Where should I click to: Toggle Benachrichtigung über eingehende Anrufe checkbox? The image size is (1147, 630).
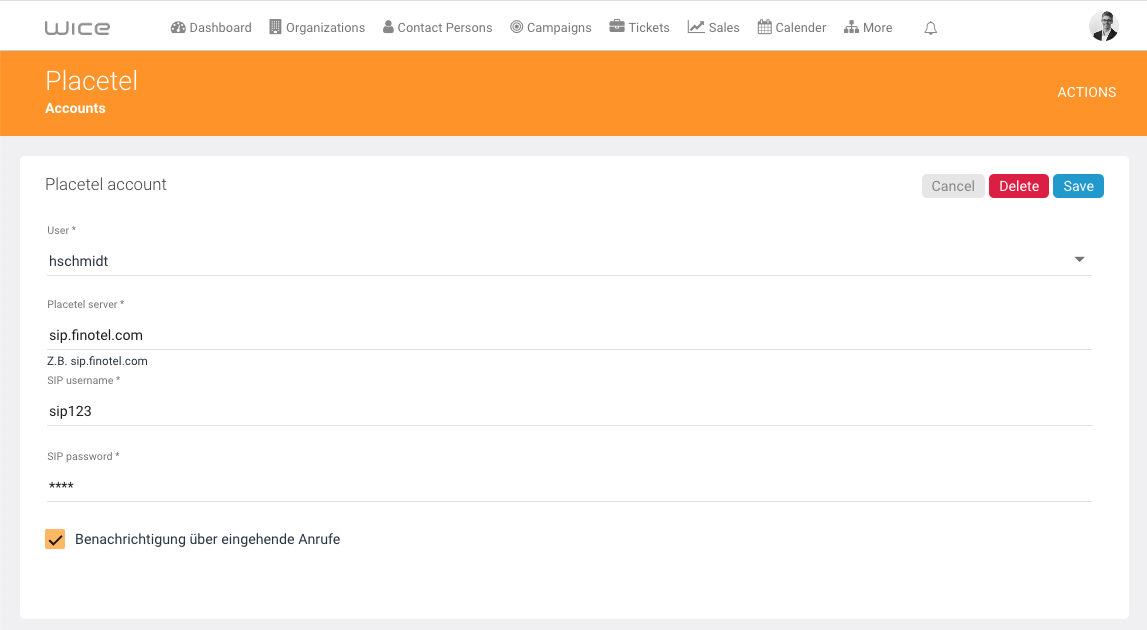(x=55, y=539)
